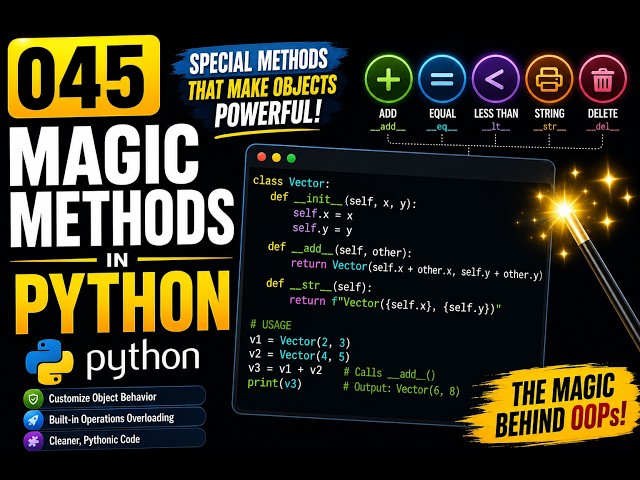Click the Customize Object Behavior pill
The image size is (640, 480).
[114, 398]
